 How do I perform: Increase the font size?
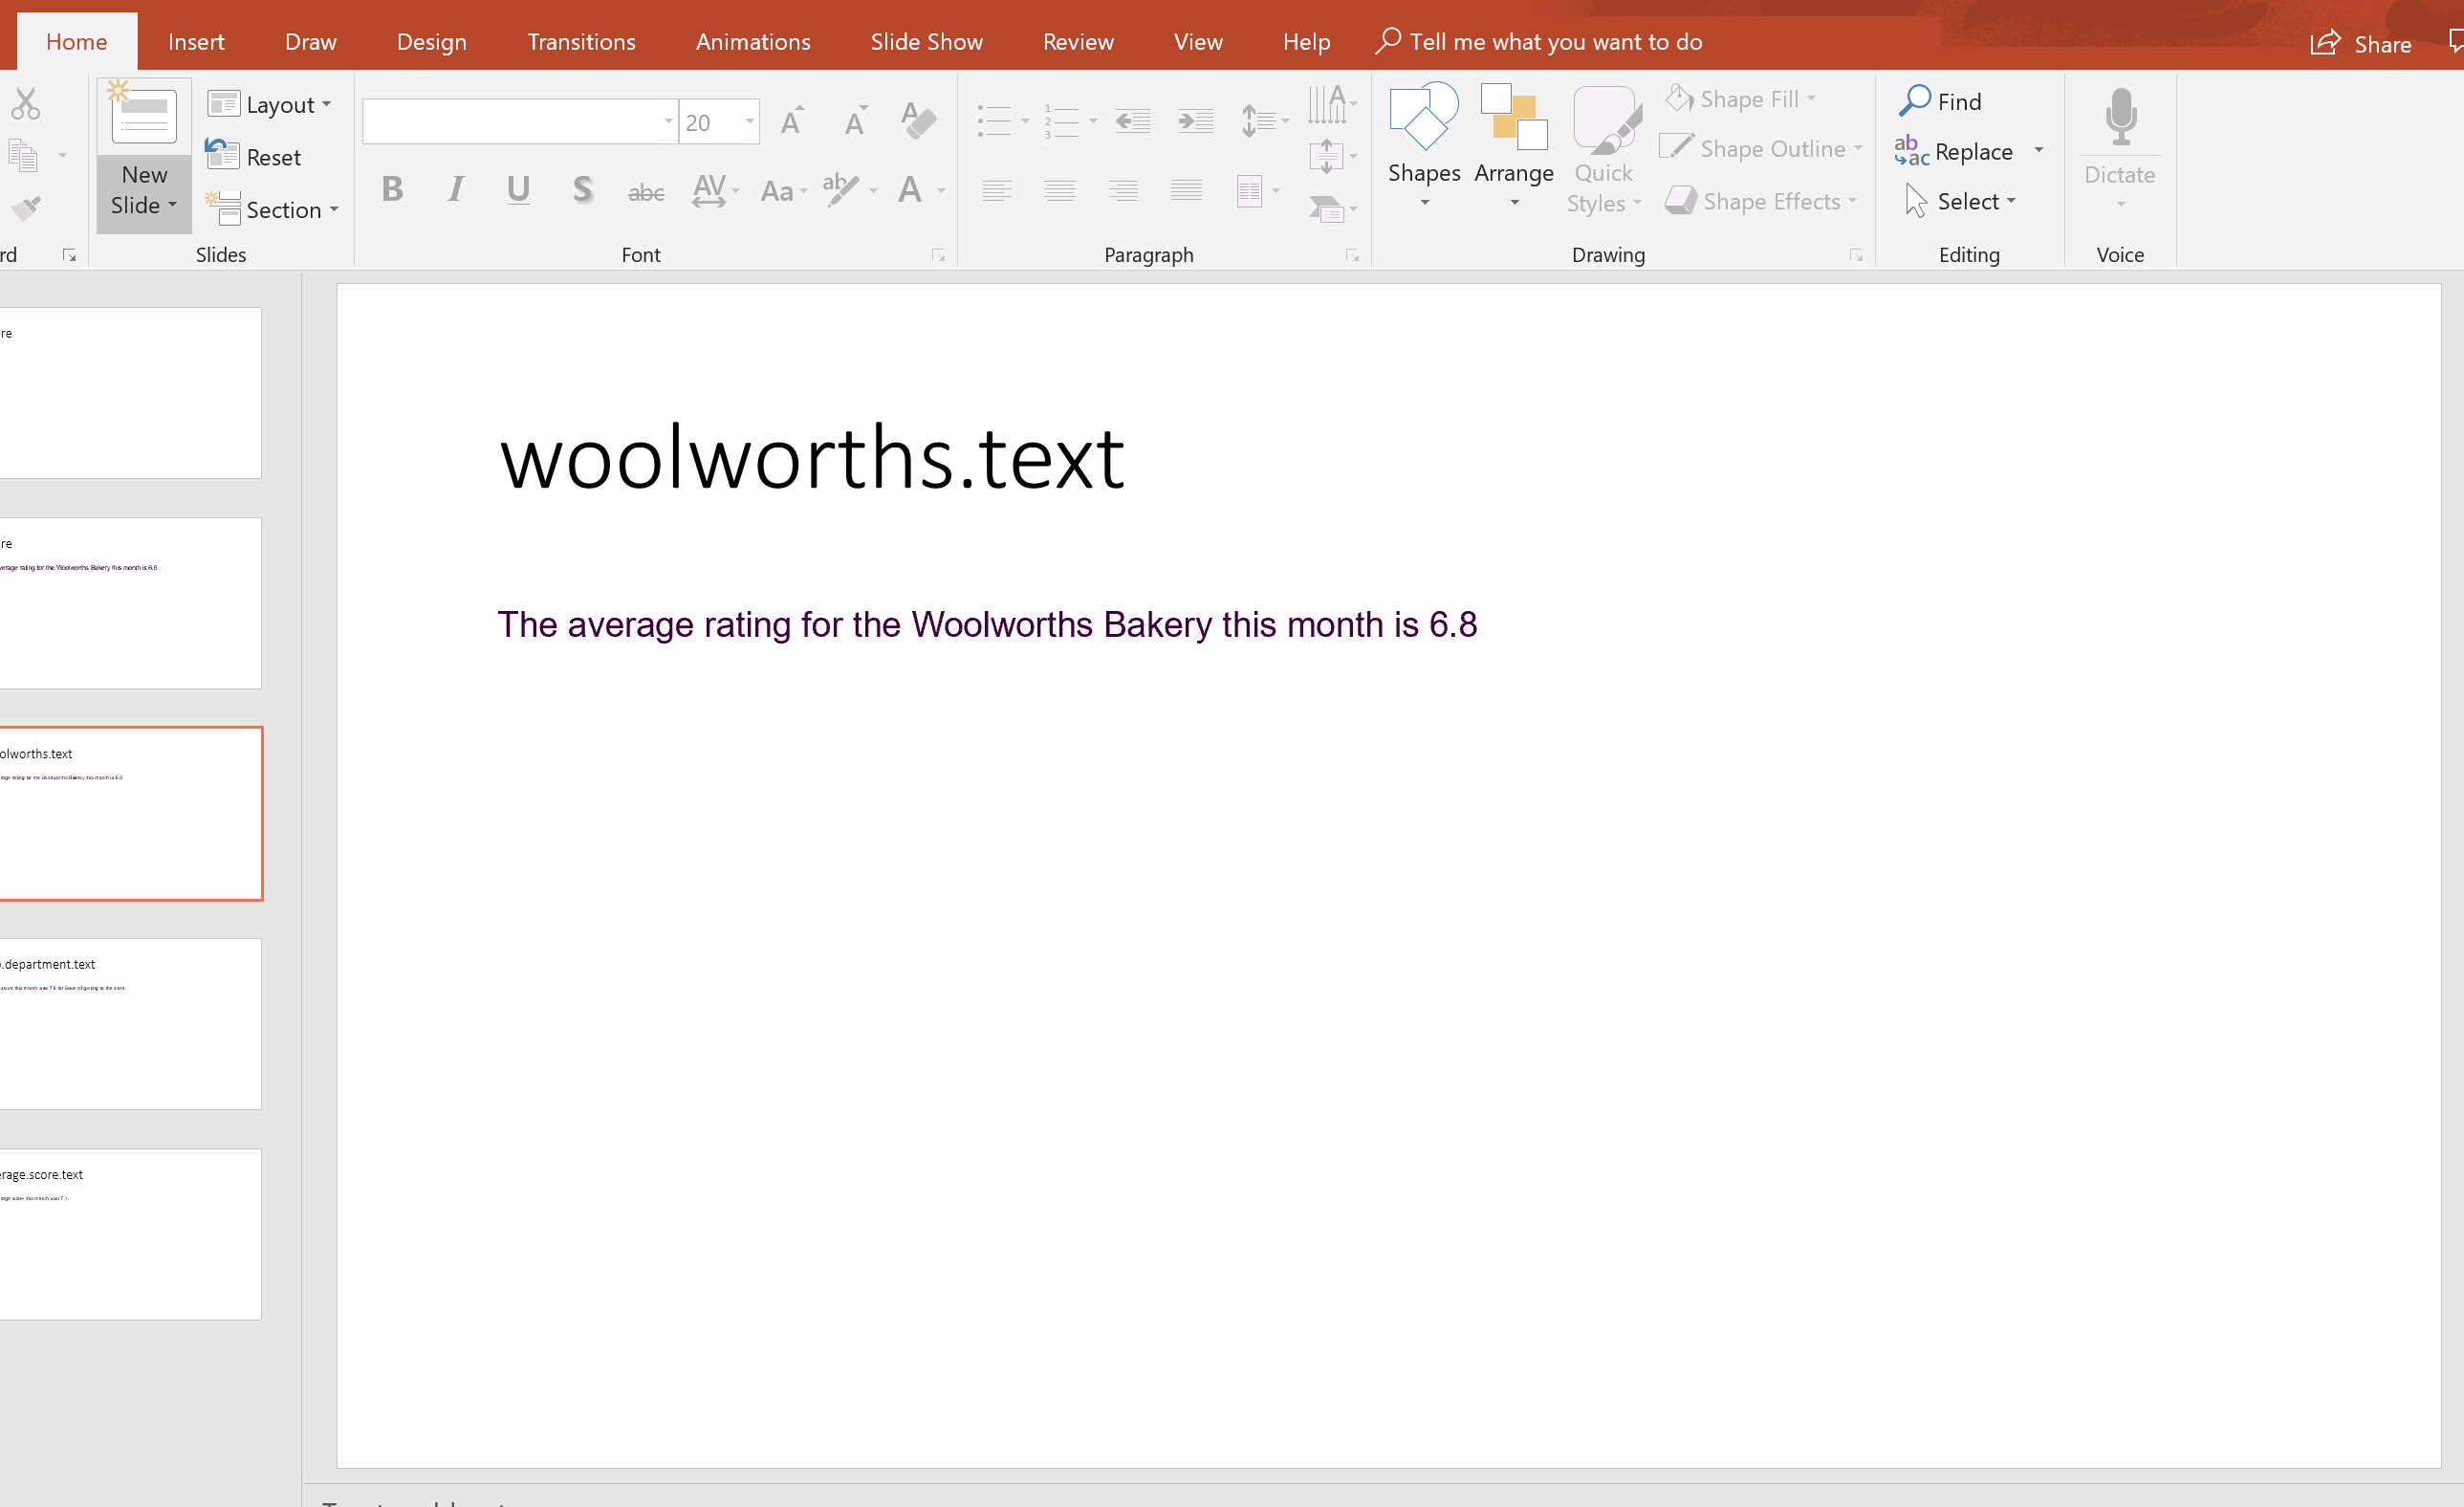click(x=791, y=120)
